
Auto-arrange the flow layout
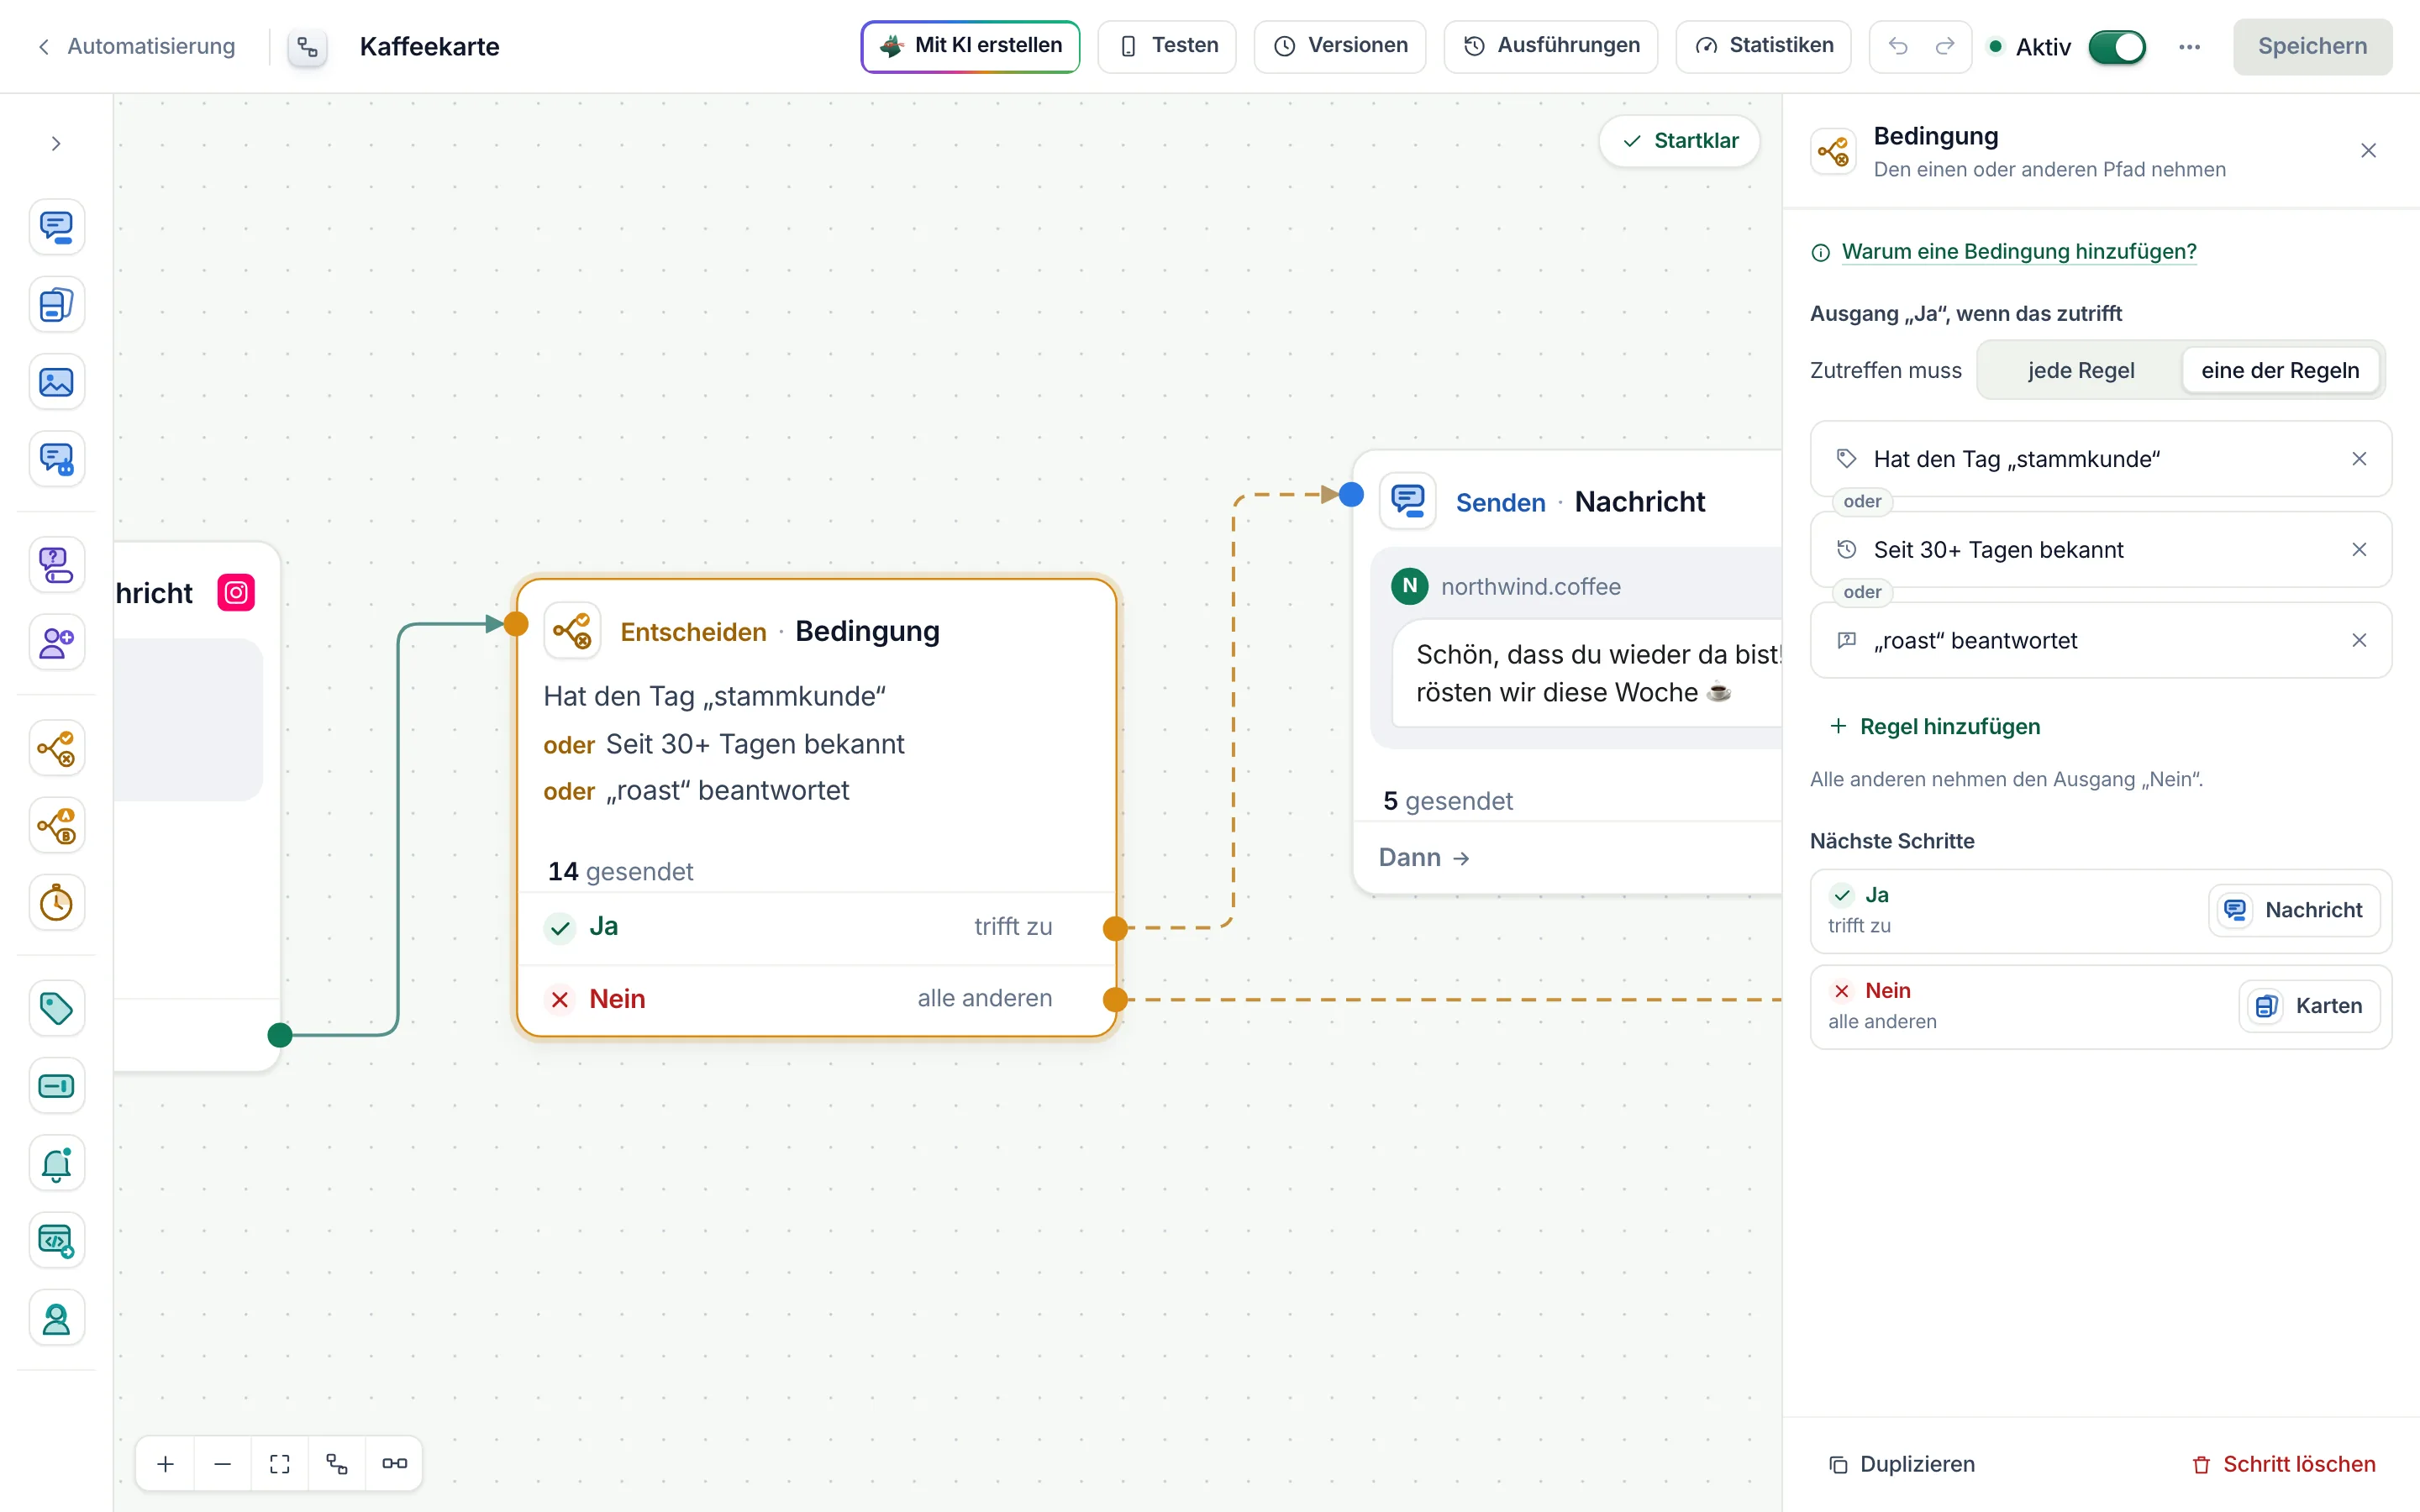[337, 1464]
